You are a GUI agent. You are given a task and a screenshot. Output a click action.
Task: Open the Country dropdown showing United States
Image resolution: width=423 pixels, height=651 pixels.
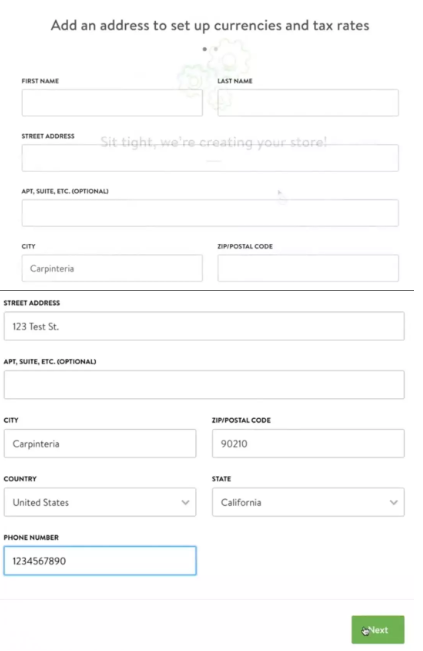100,502
